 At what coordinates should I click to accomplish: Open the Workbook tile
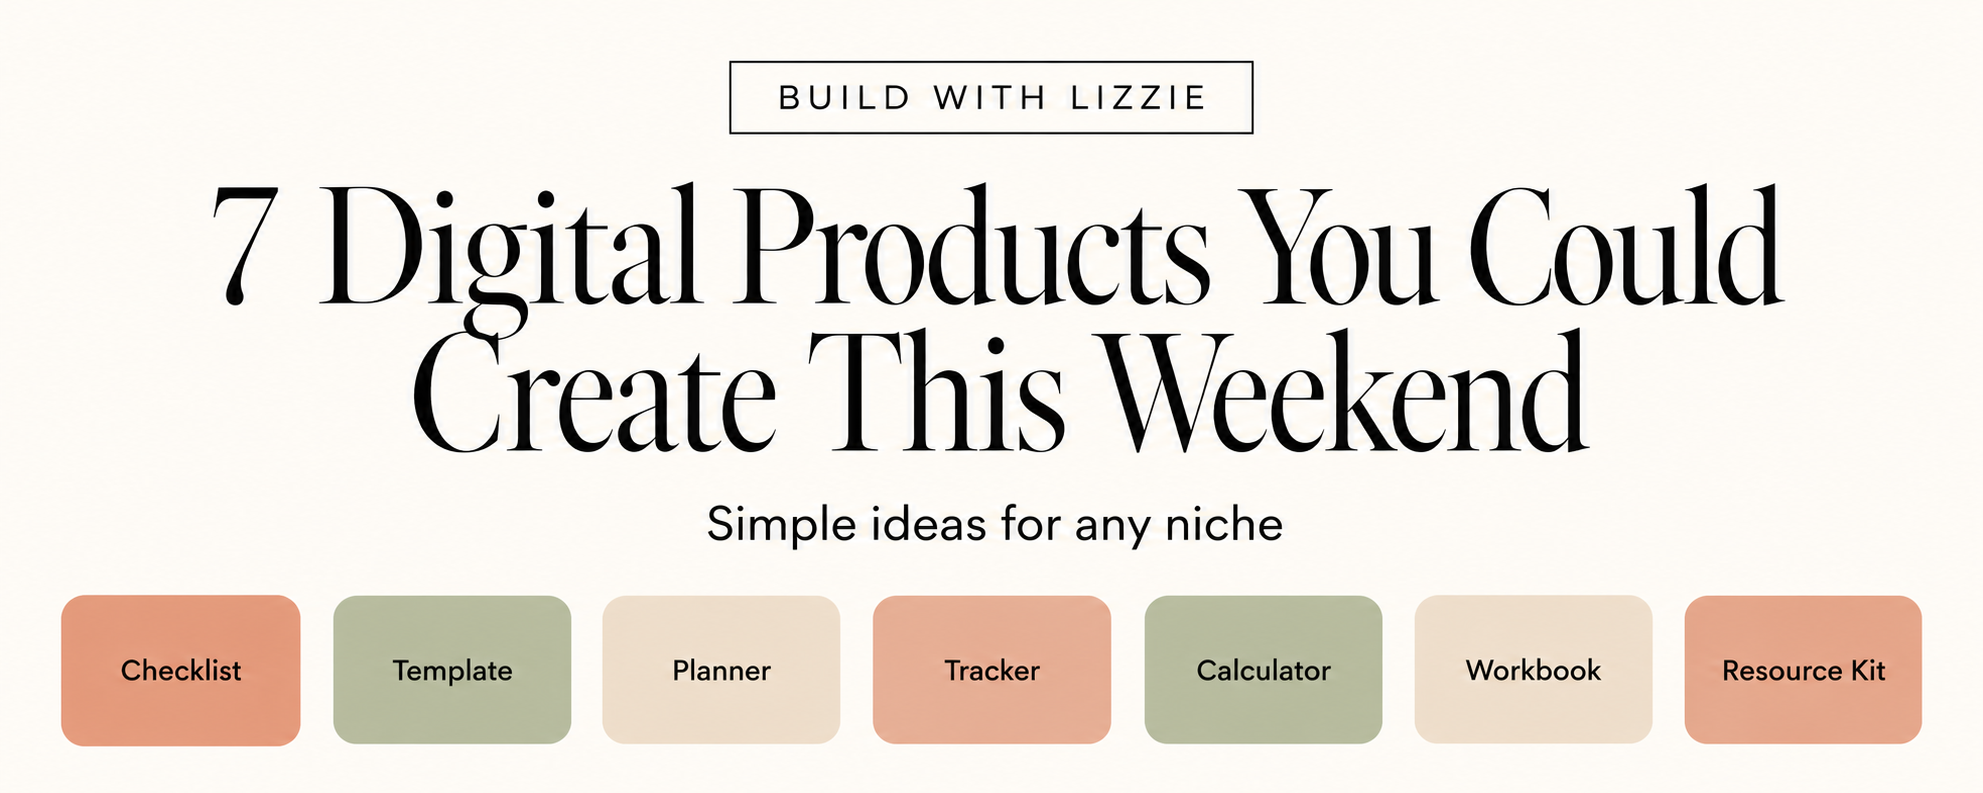pos(1533,670)
